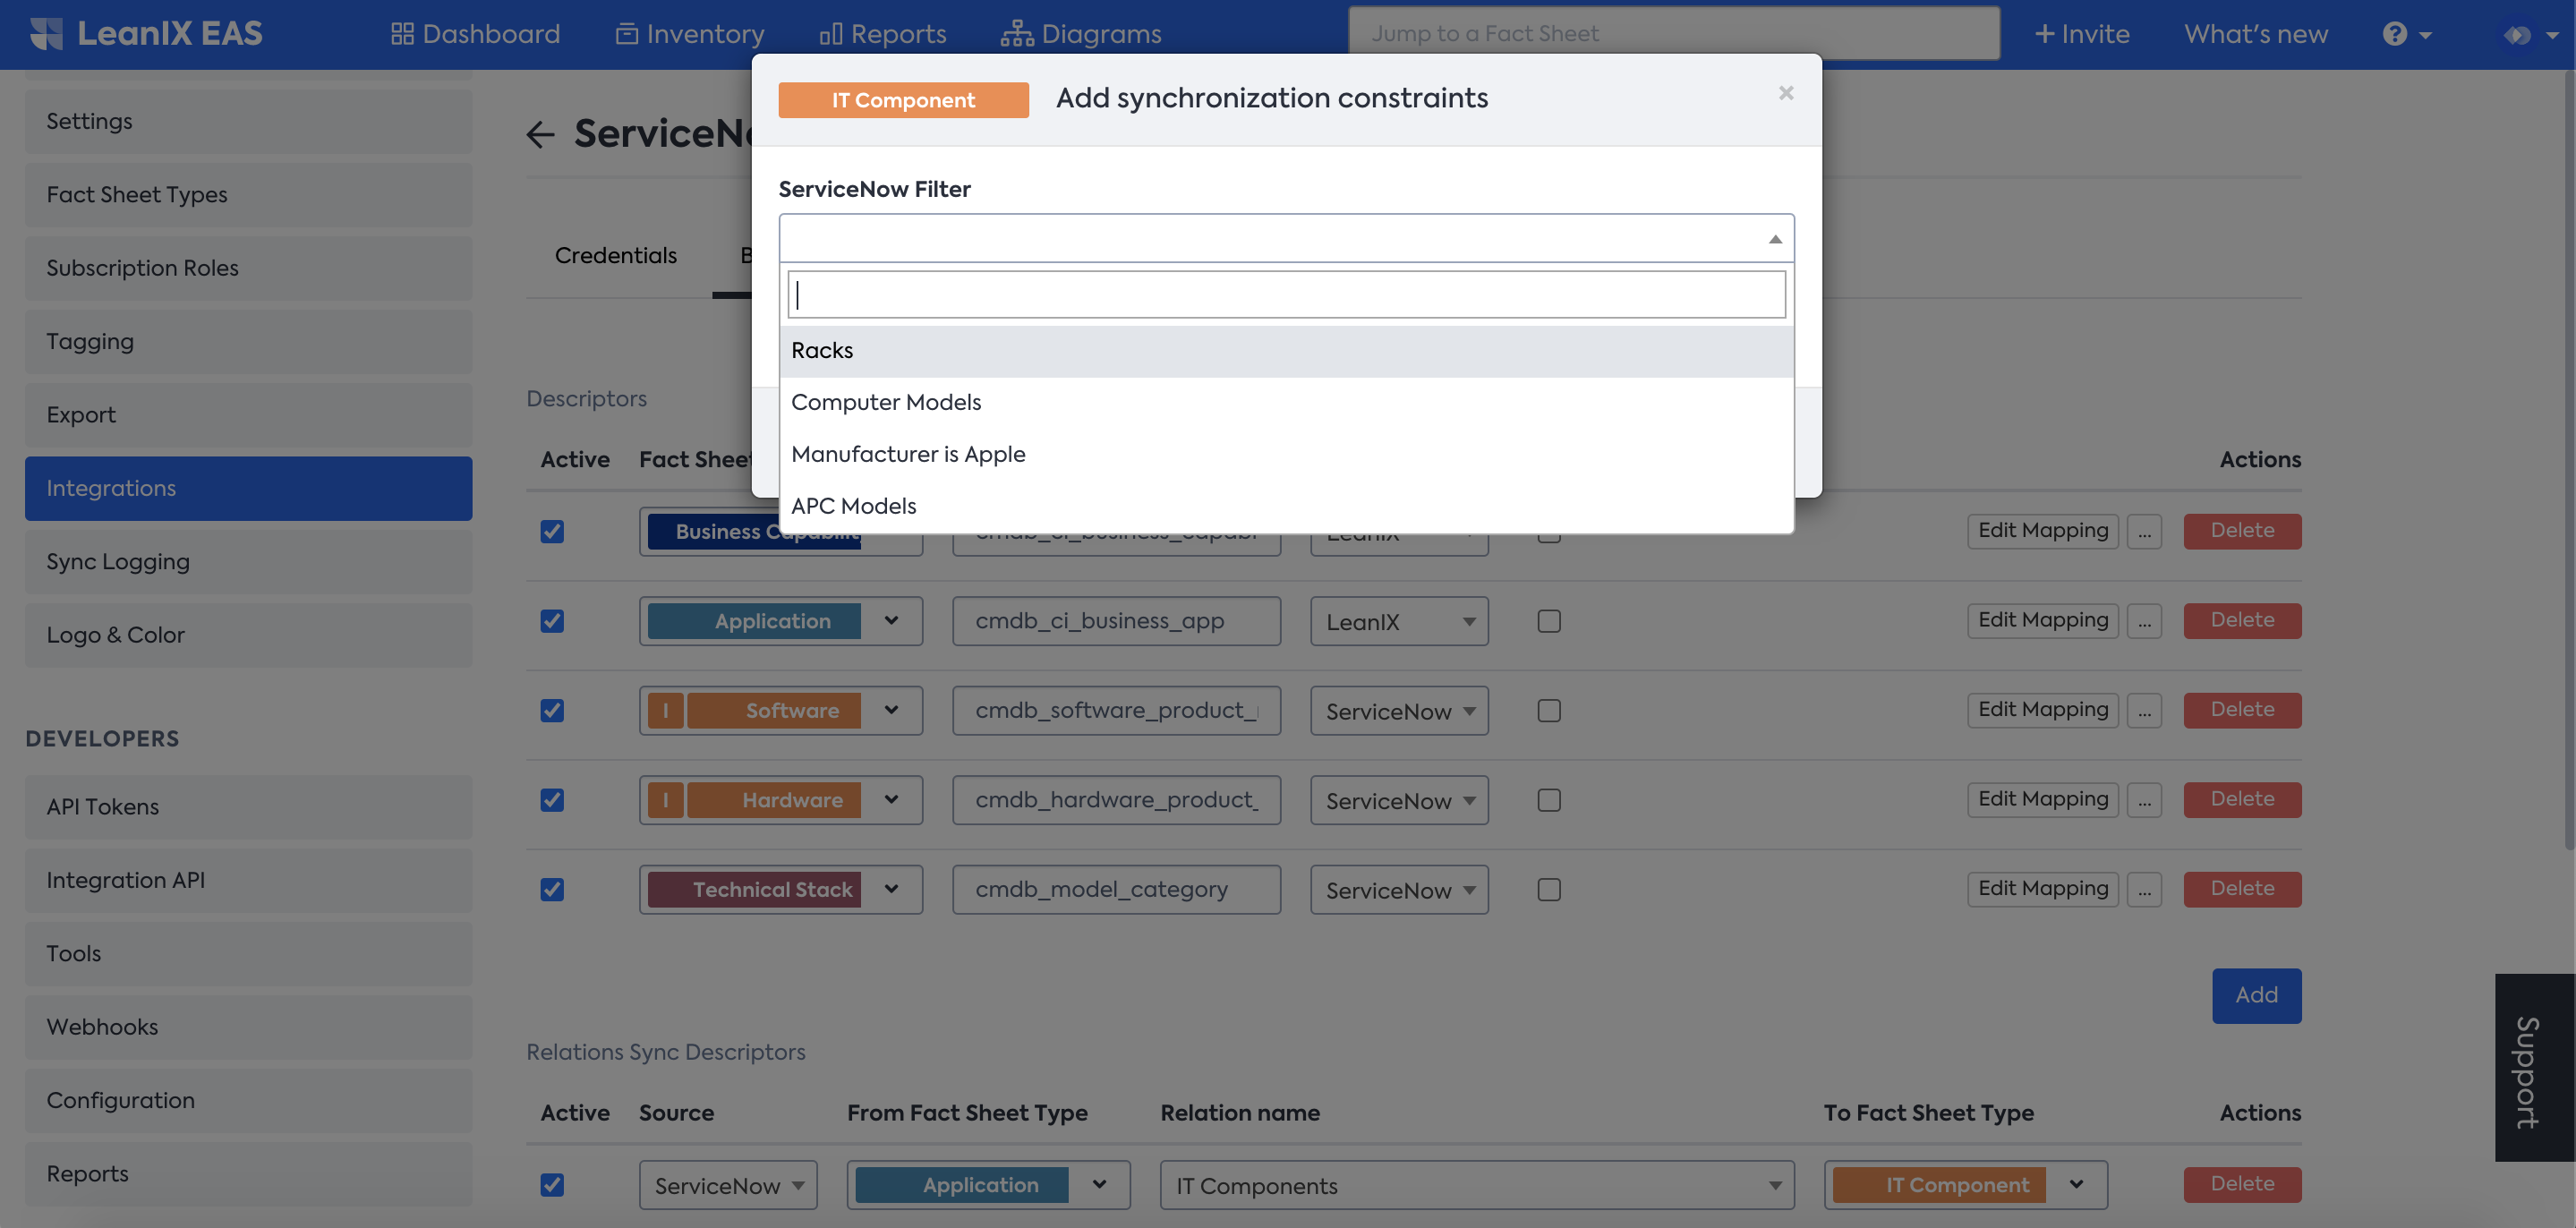
Task: Open more options for Application row
Action: point(2144,621)
